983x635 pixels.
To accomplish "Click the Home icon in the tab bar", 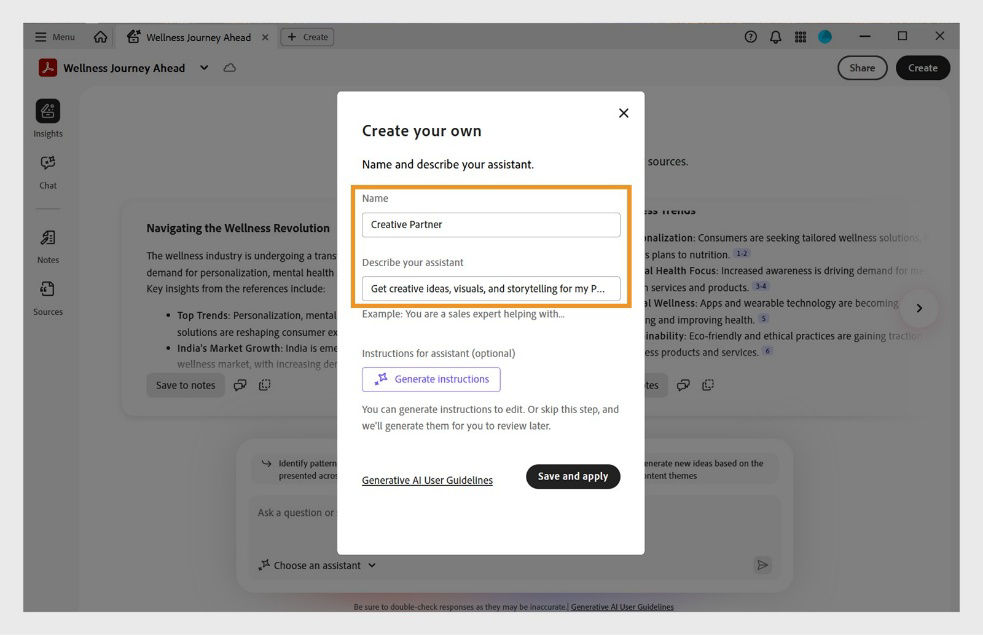I will (x=100, y=36).
